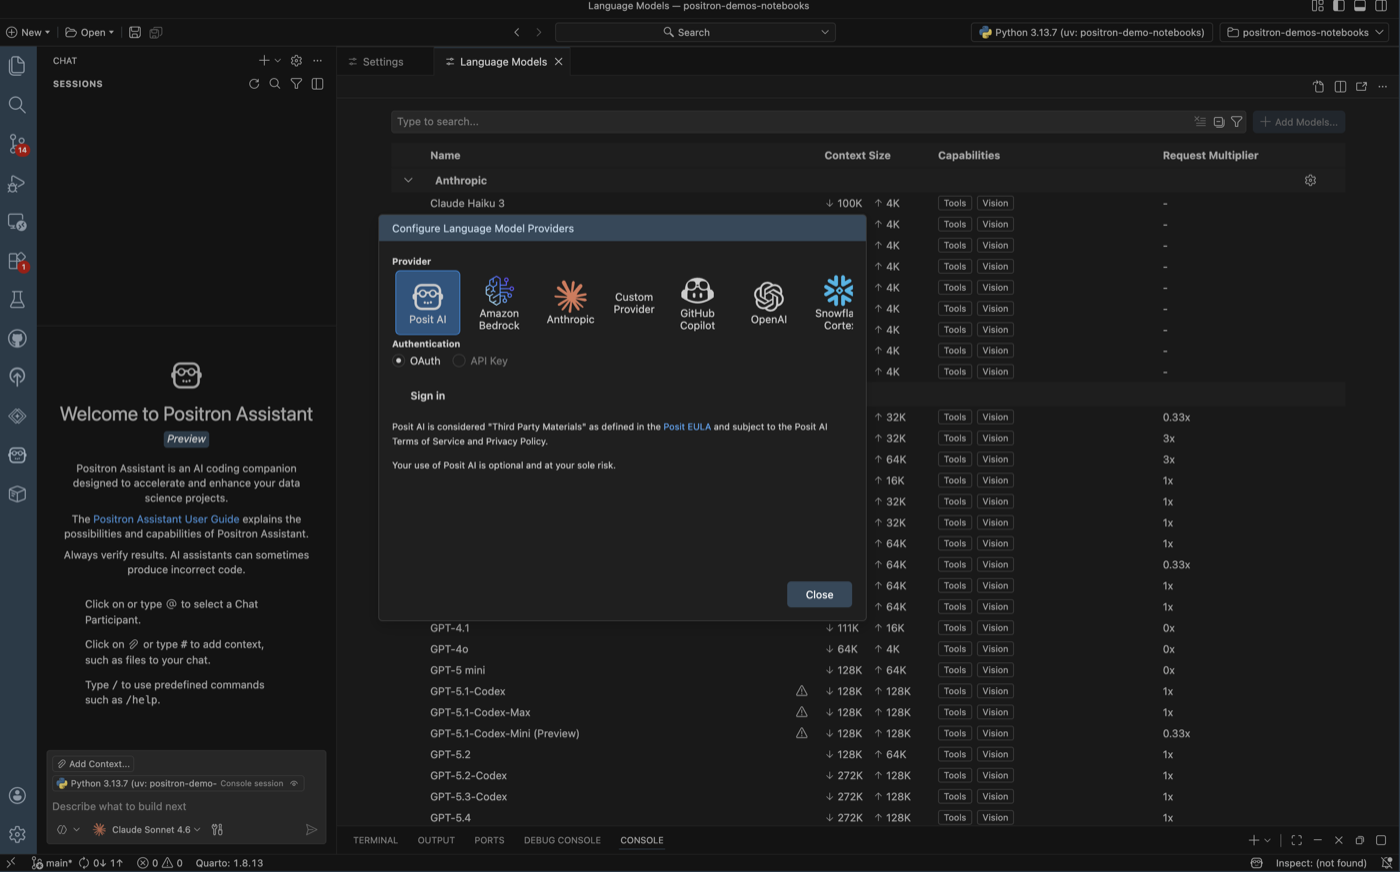Open the Explorer view in activity bar
This screenshot has width=1400, height=872.
pyautogui.click(x=17, y=66)
